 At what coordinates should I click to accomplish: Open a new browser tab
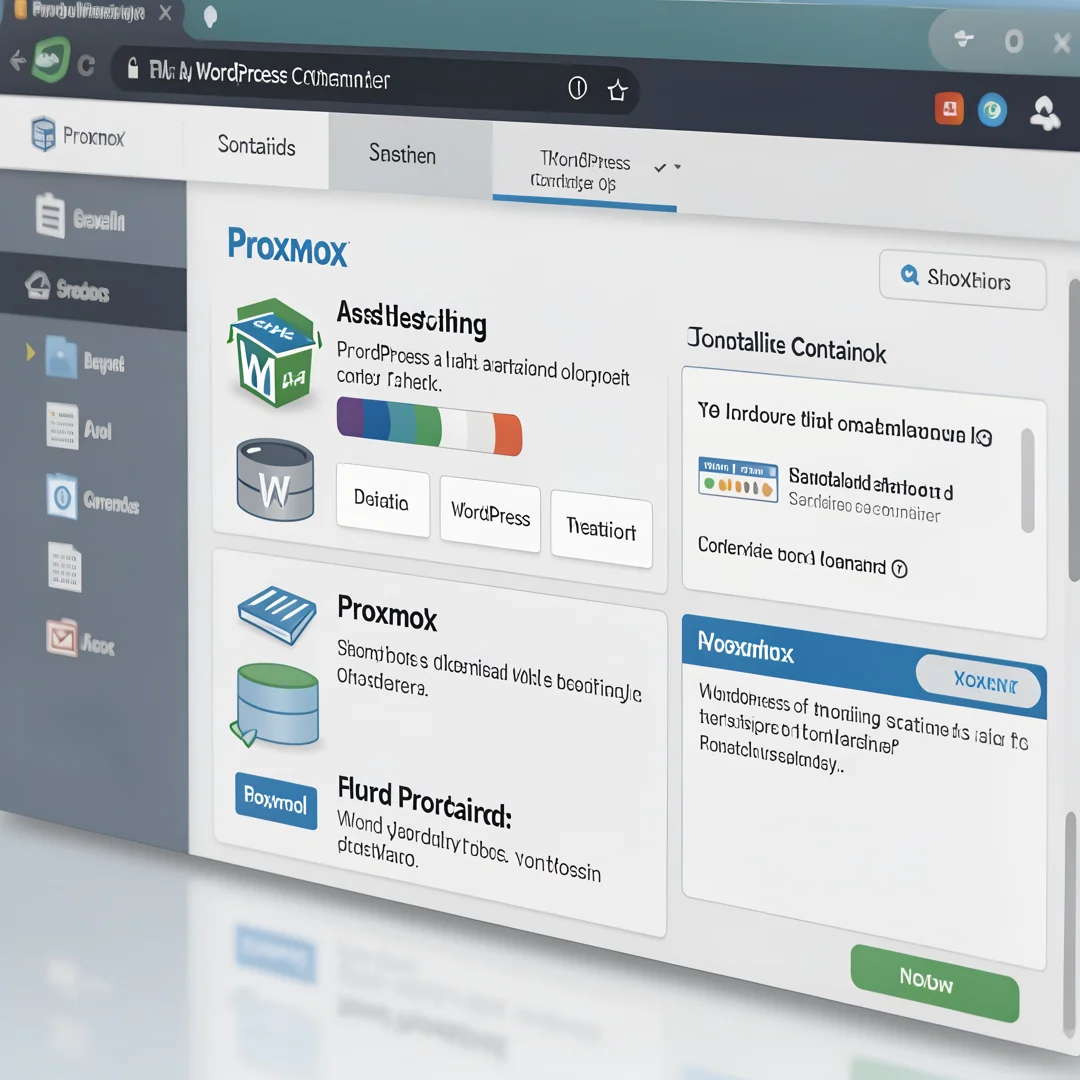(x=211, y=16)
